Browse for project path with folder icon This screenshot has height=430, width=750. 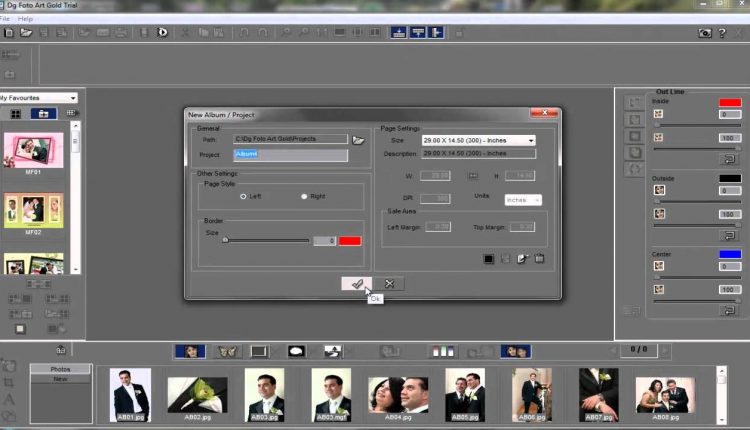[x=359, y=140]
